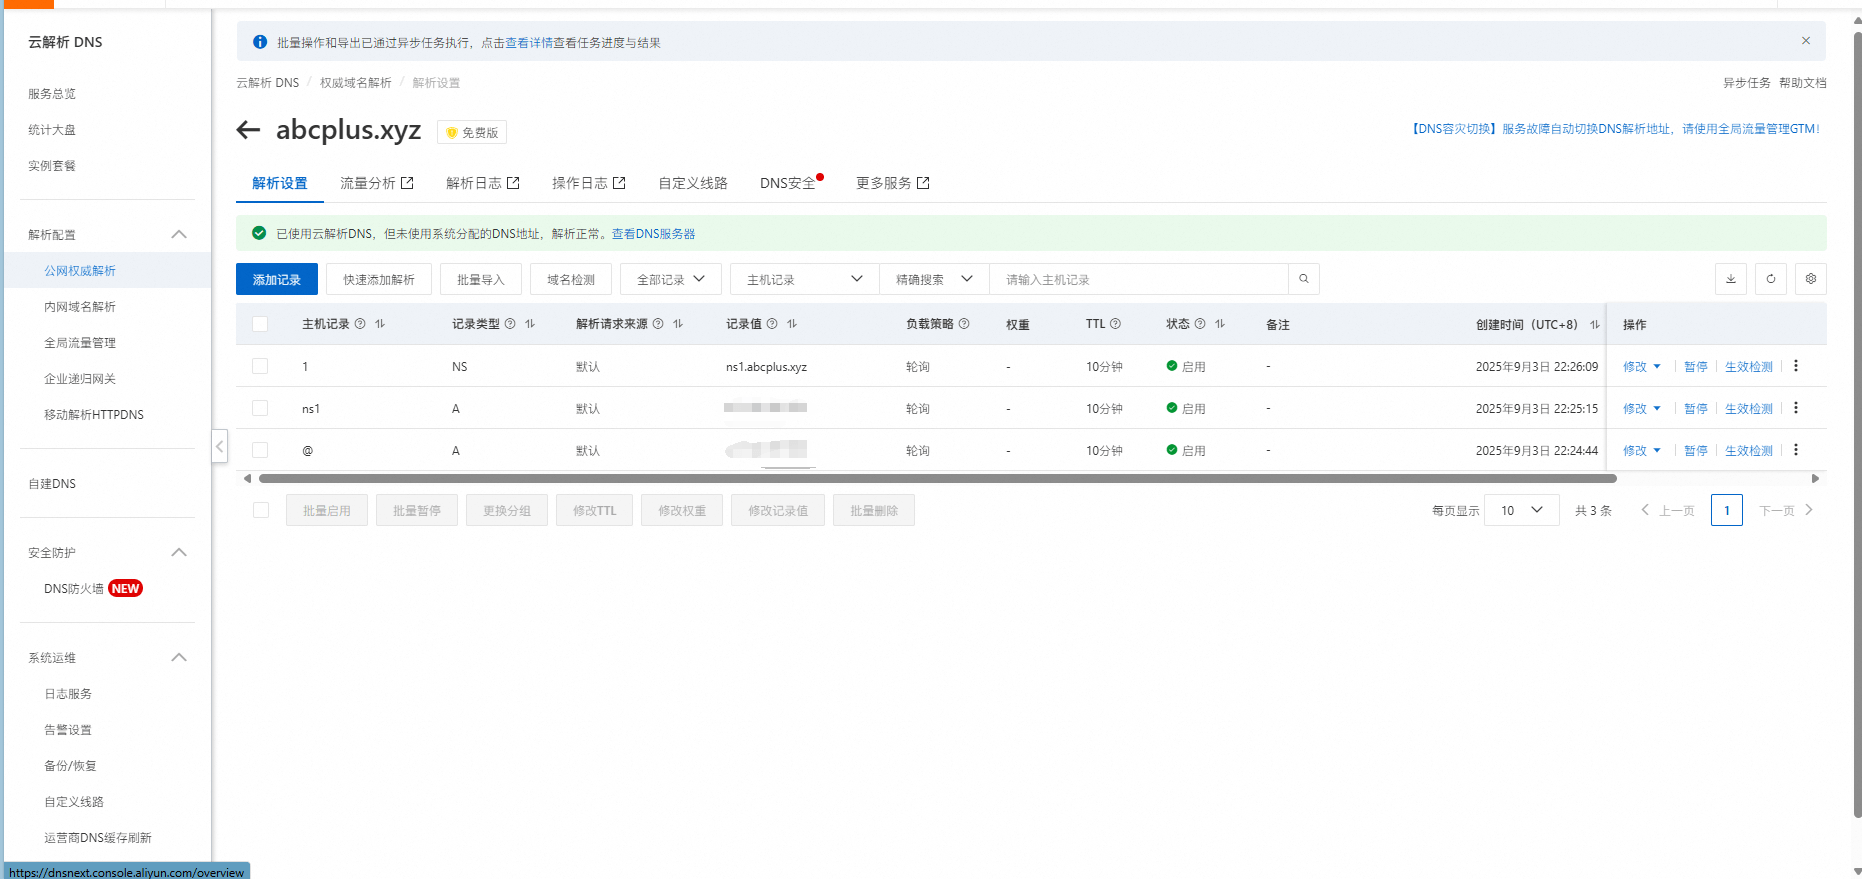Open the table column settings gear
The height and width of the screenshot is (879, 1862).
click(x=1810, y=279)
